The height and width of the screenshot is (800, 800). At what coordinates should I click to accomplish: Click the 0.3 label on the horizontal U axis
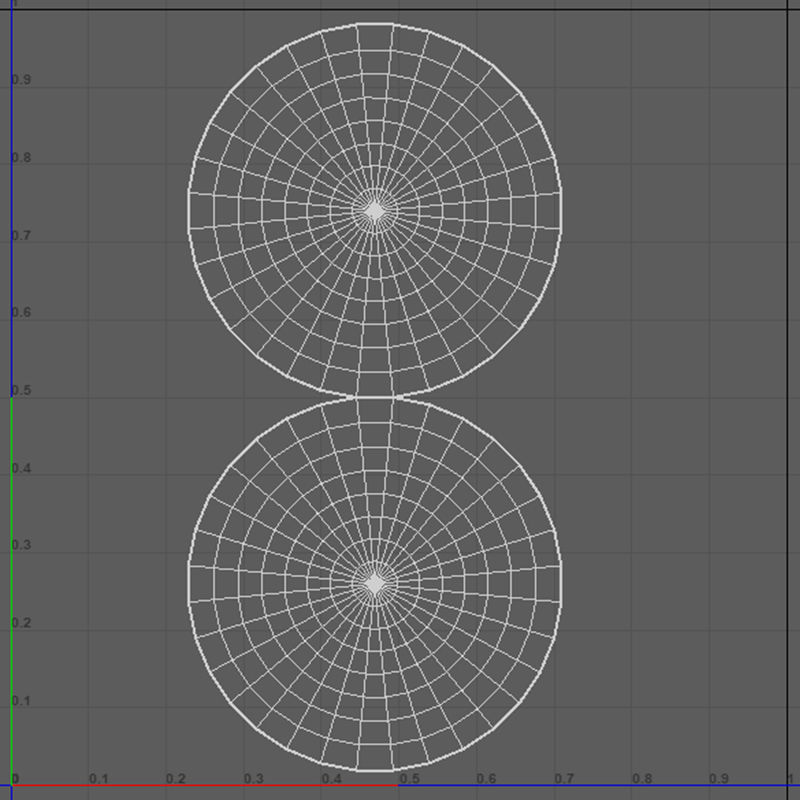[x=254, y=779]
